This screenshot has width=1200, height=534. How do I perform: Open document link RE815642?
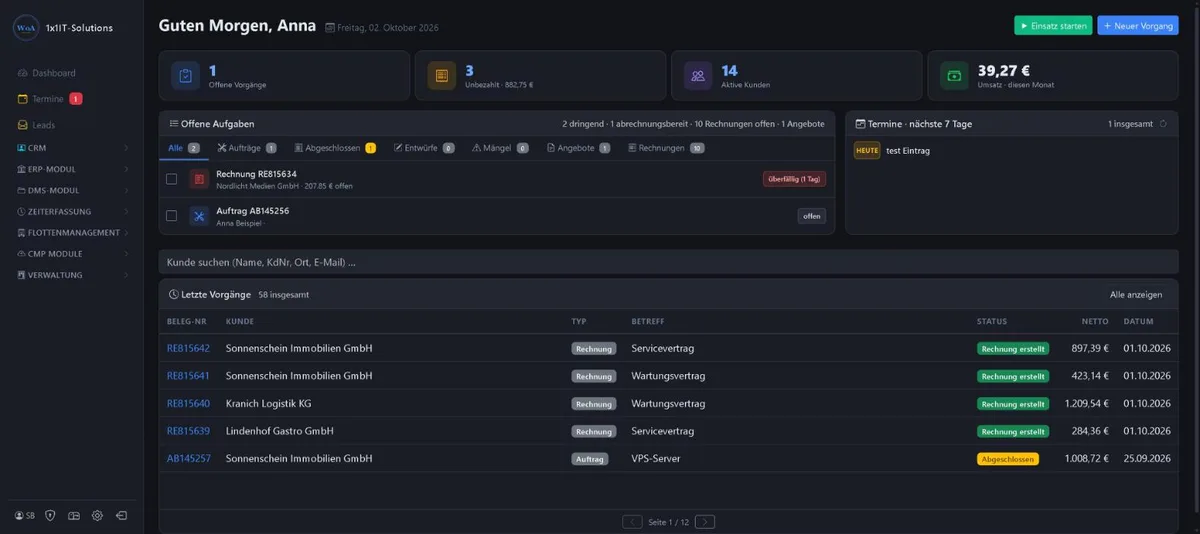188,348
